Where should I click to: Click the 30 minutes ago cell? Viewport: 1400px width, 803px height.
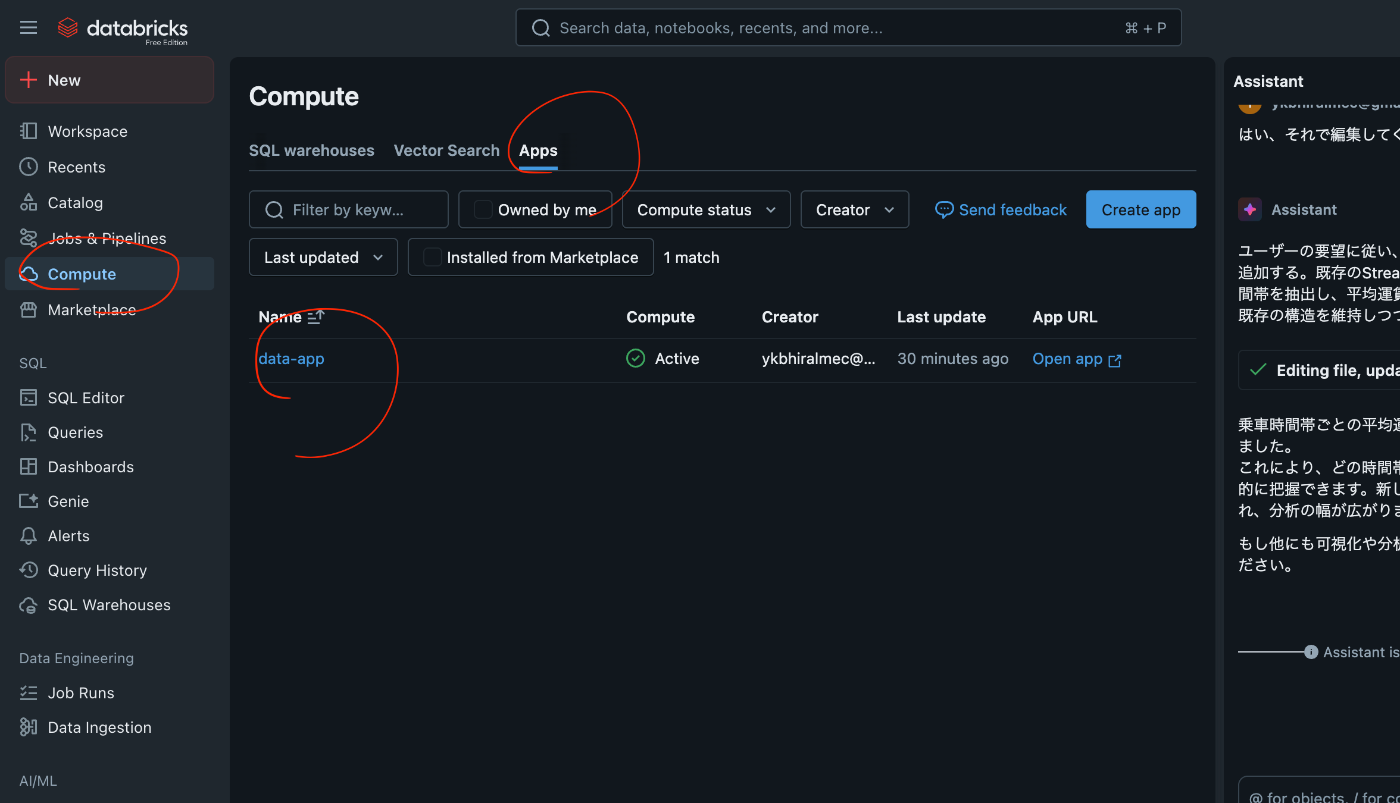953,359
